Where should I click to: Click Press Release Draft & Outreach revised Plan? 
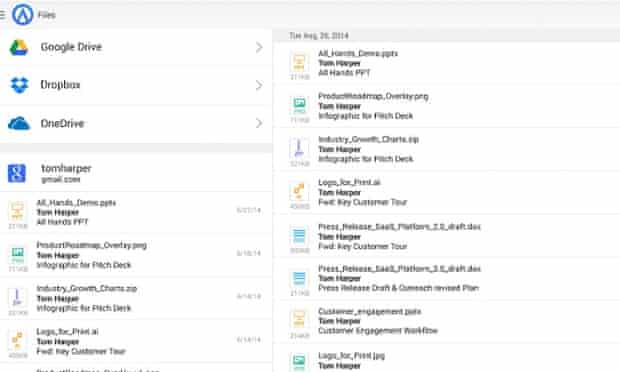(399, 288)
